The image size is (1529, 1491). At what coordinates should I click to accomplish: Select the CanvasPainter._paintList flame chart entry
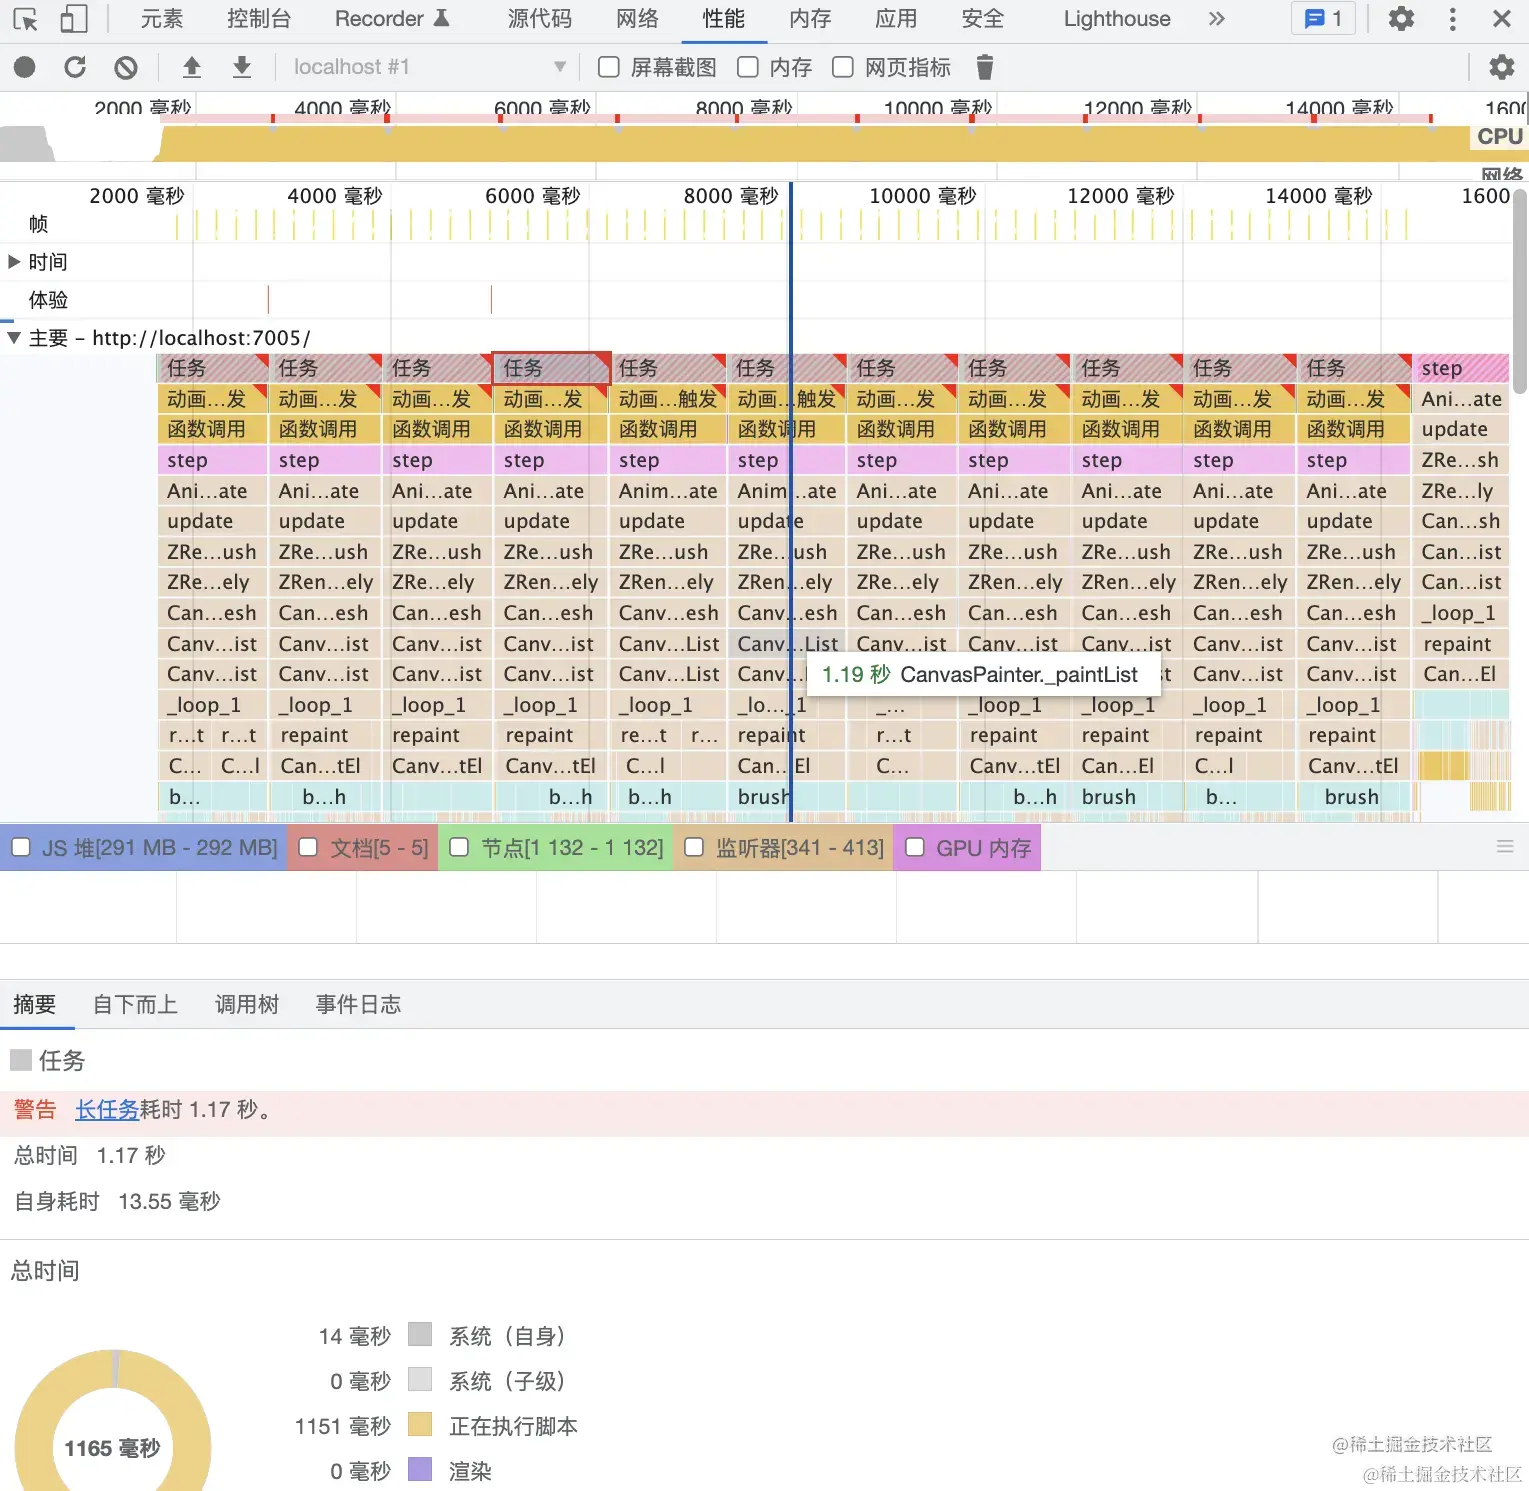(x=786, y=643)
